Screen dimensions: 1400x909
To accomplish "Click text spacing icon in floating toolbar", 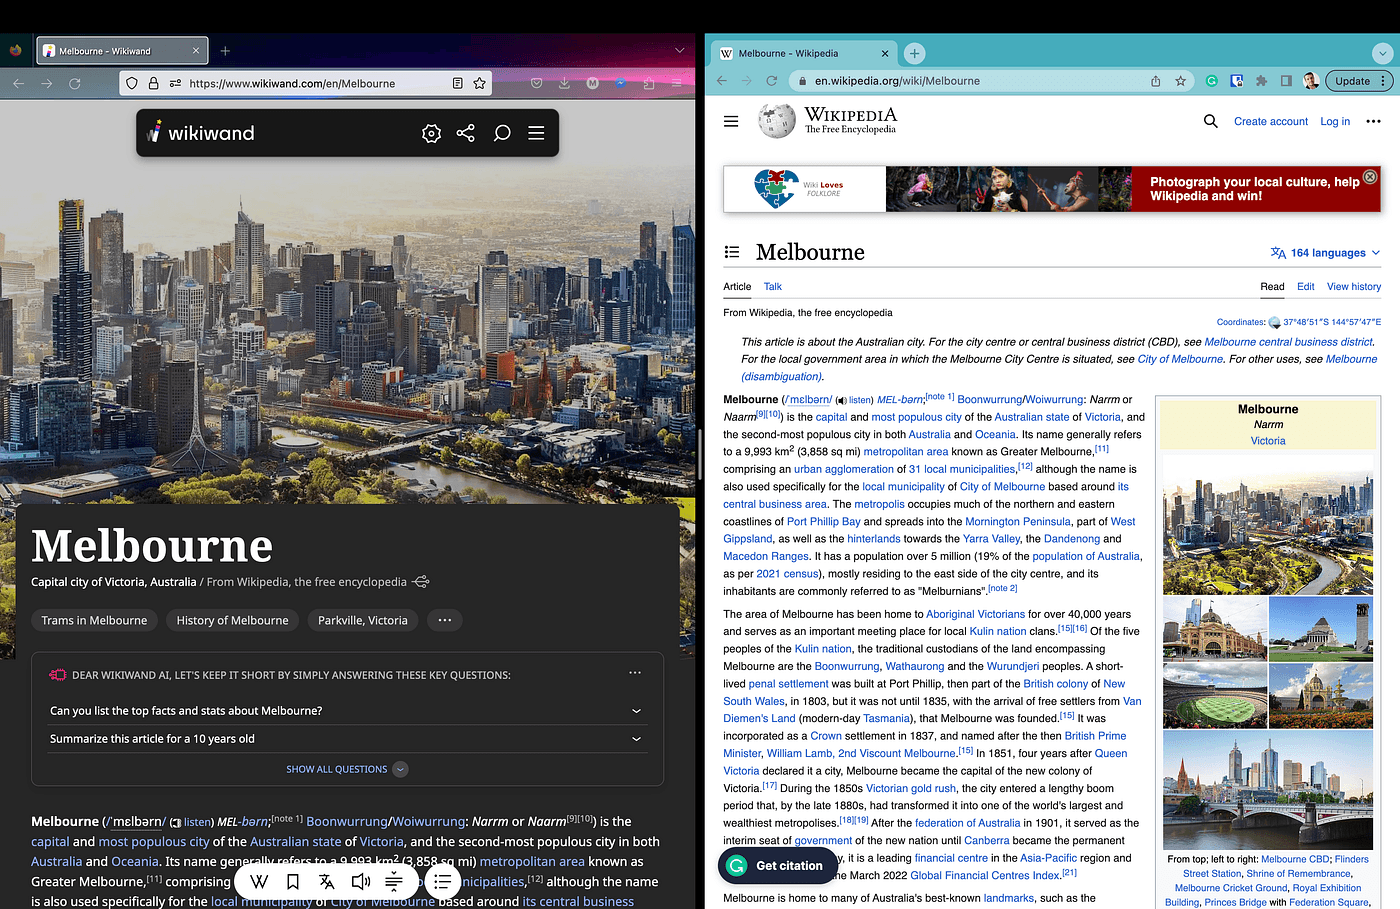I will pyautogui.click(x=394, y=881).
